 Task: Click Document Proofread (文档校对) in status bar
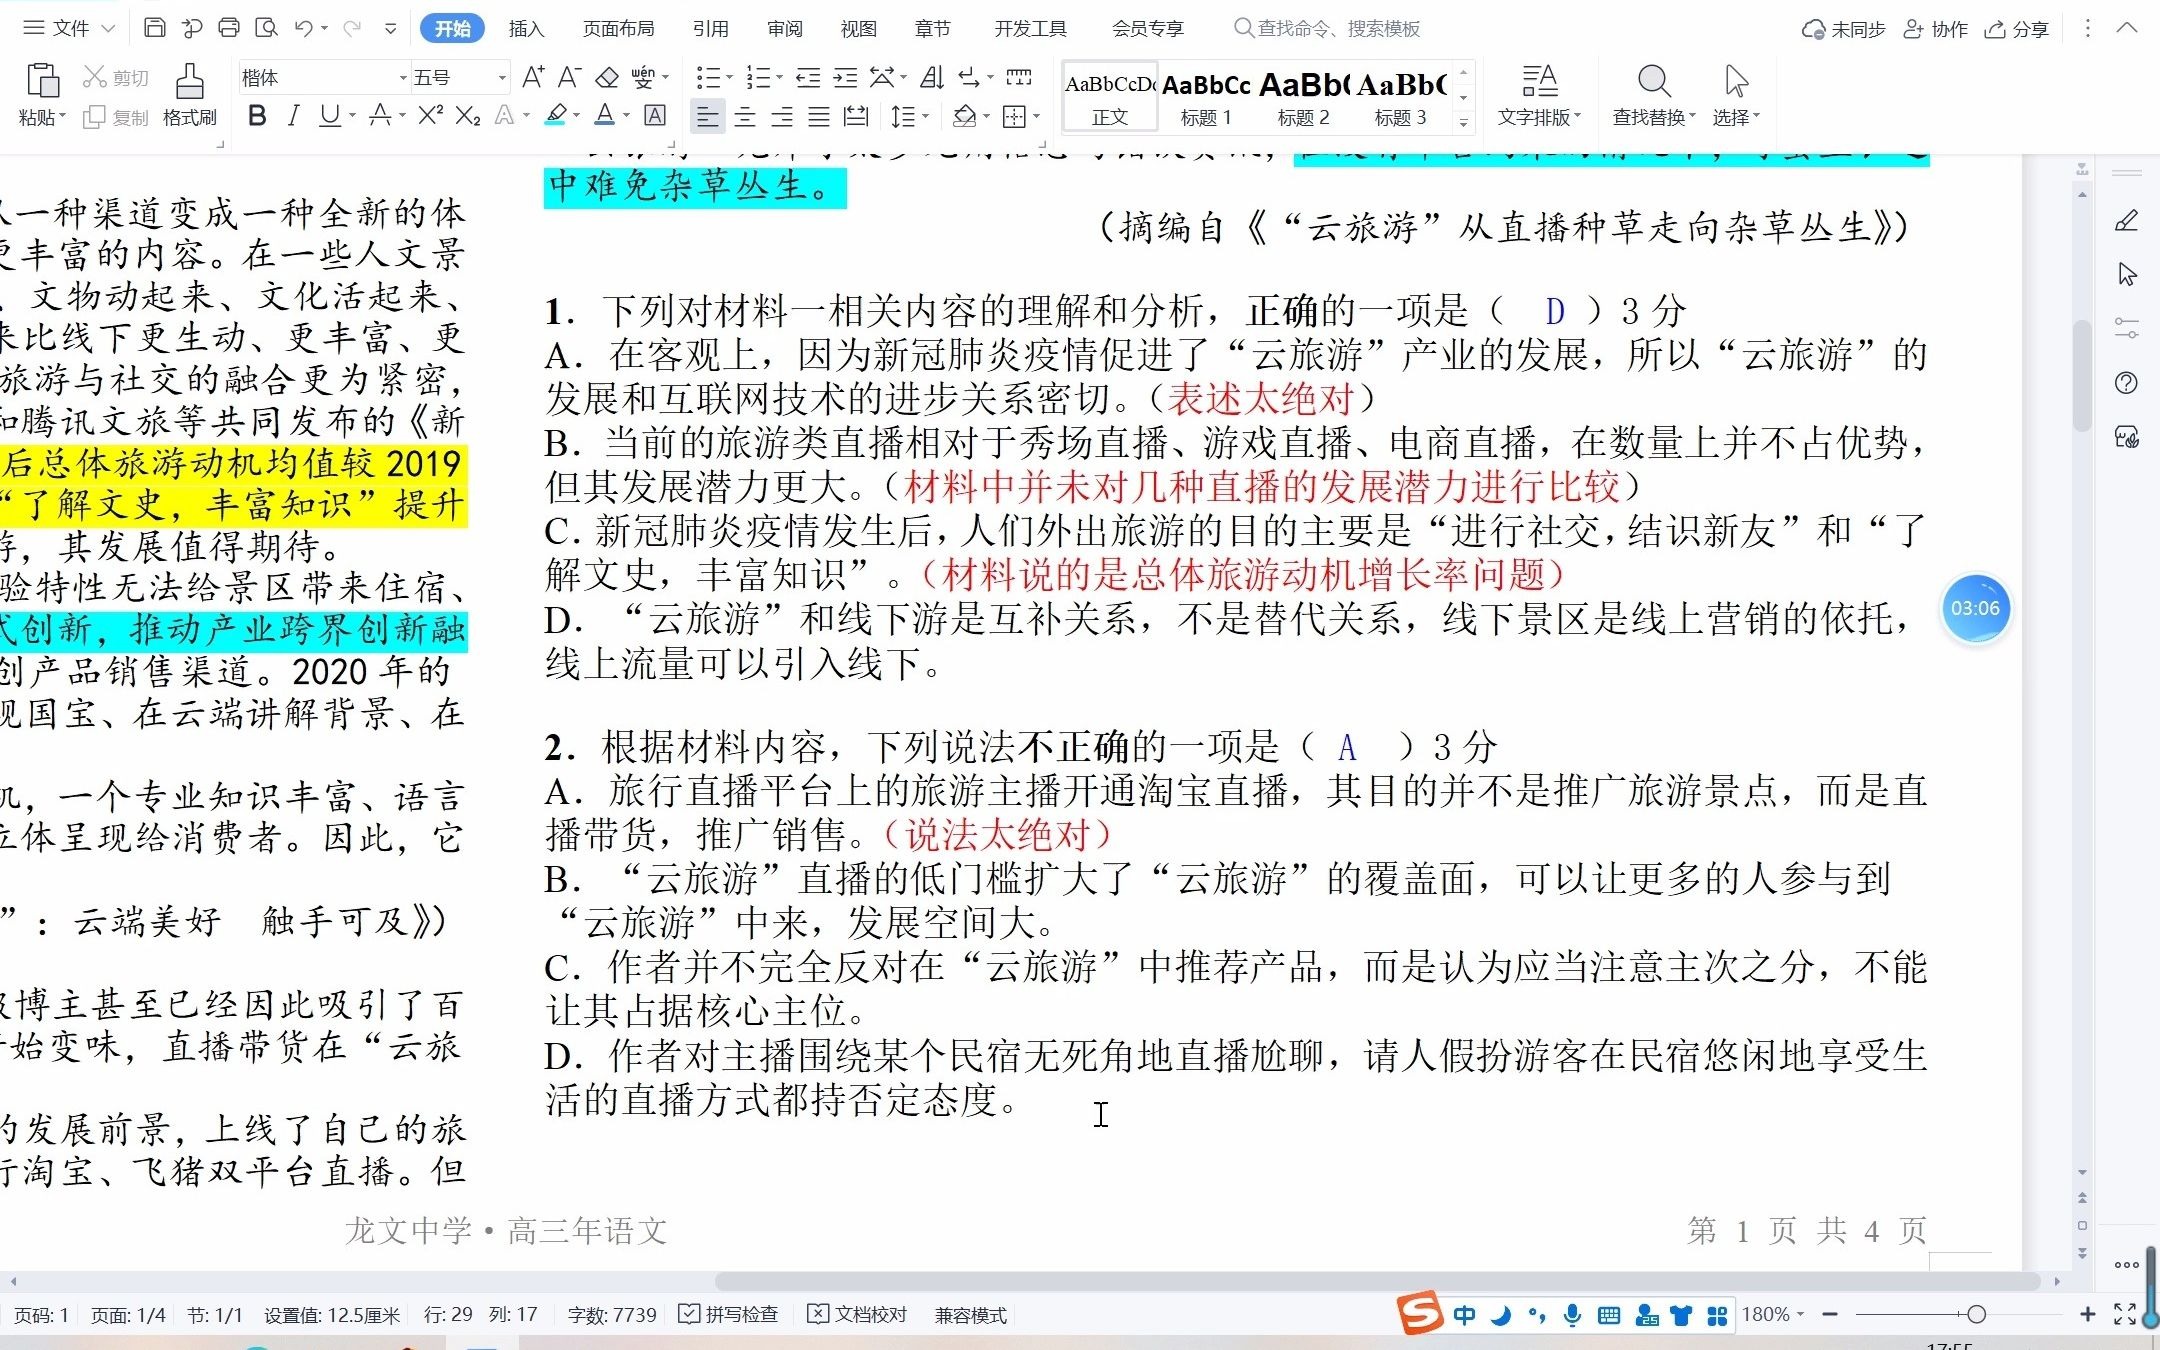pyautogui.click(x=858, y=1314)
